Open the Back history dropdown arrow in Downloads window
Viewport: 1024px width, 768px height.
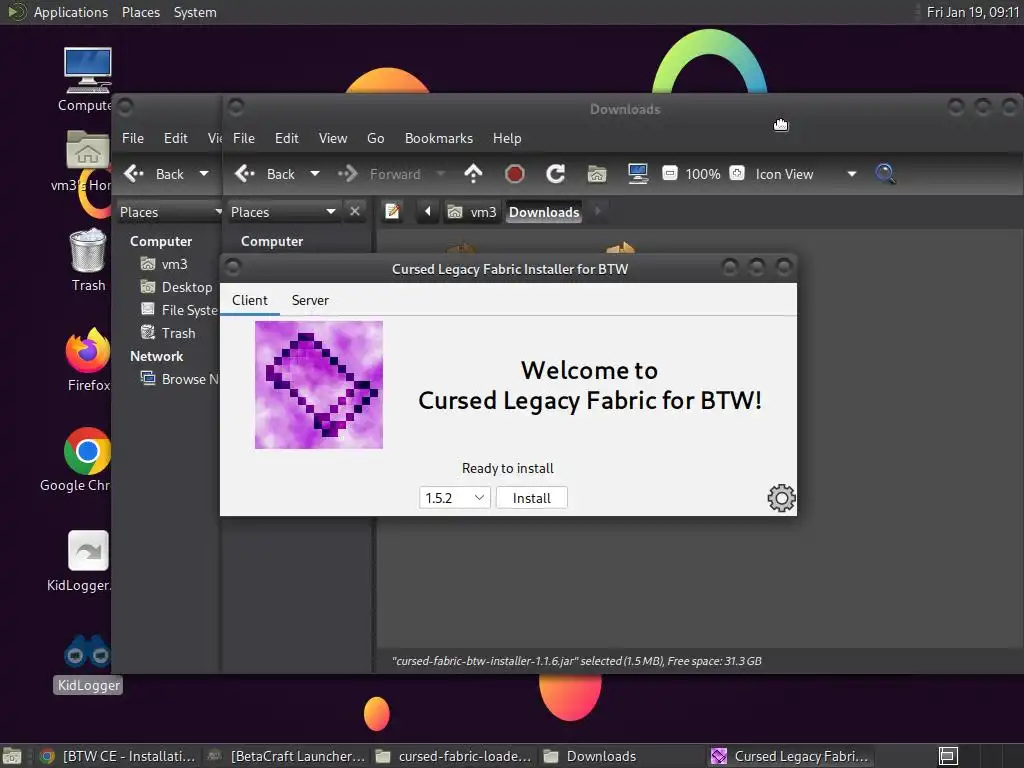point(315,174)
